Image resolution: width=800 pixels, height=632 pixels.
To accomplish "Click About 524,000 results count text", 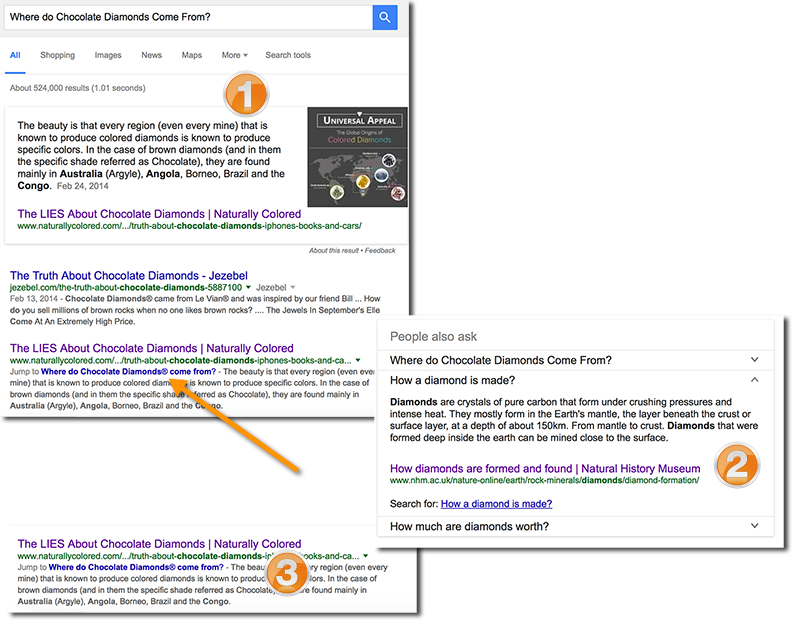I will [x=78, y=88].
